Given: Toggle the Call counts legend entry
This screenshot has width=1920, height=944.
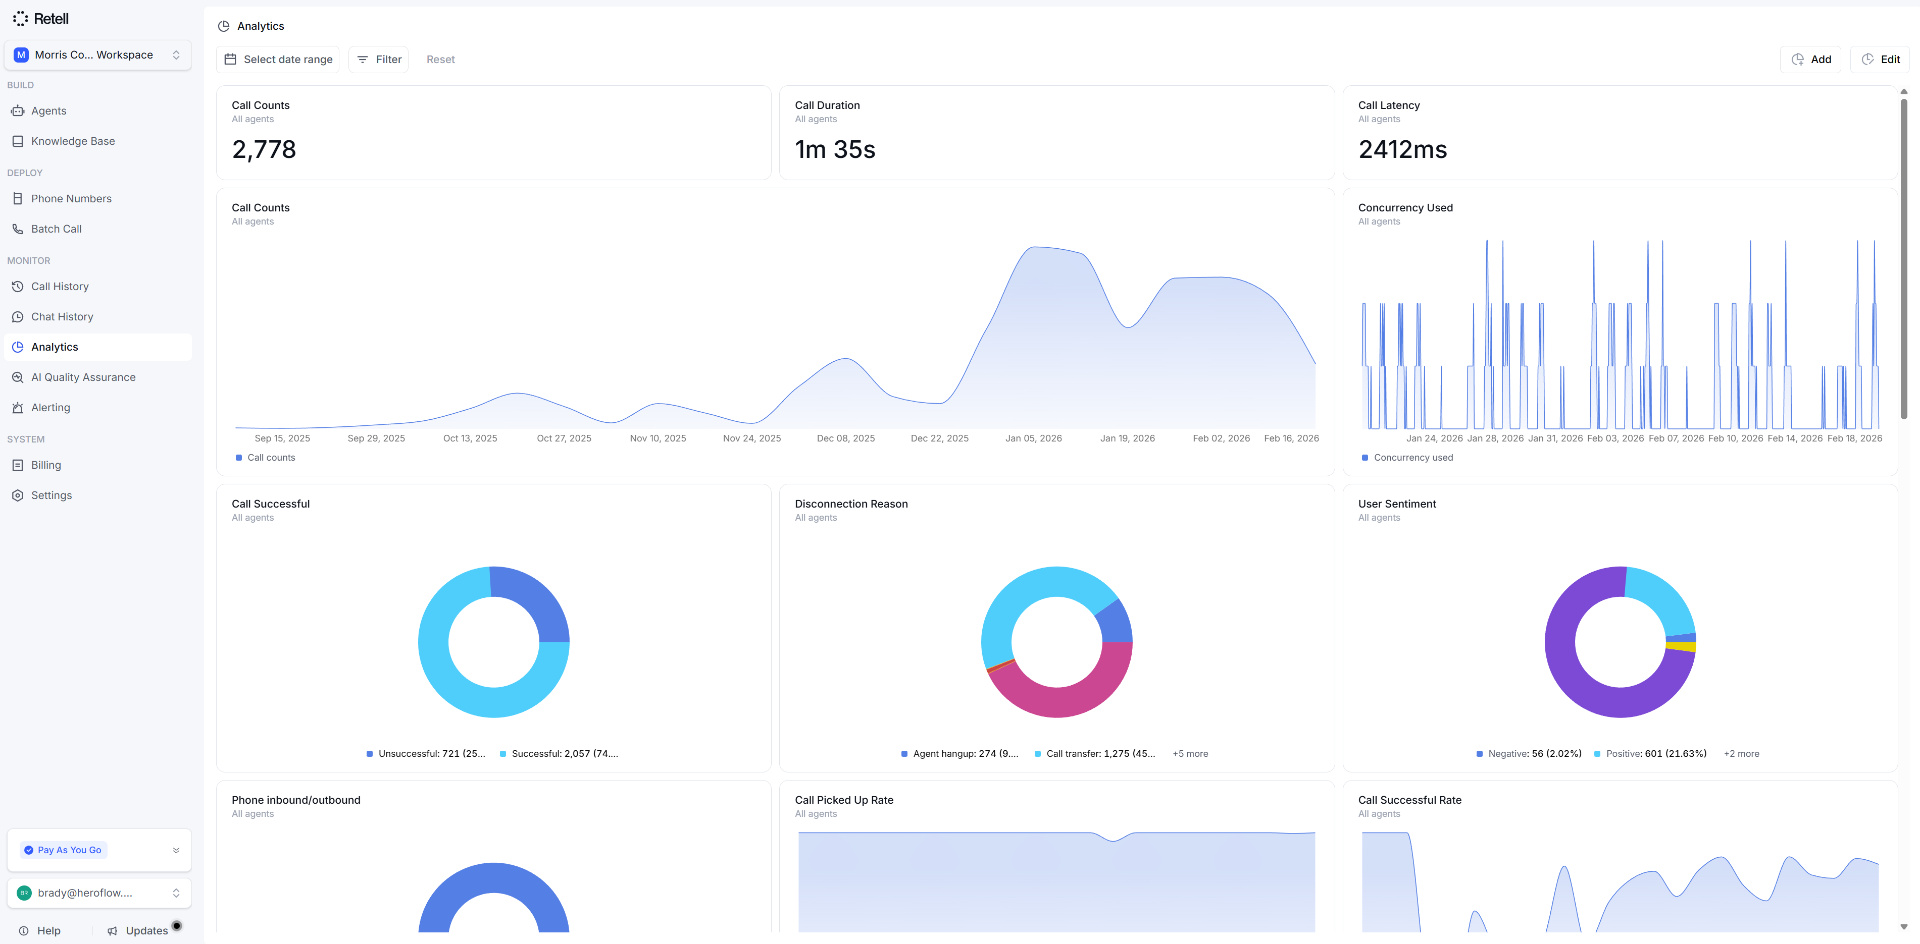Looking at the screenshot, I should pyautogui.click(x=266, y=458).
